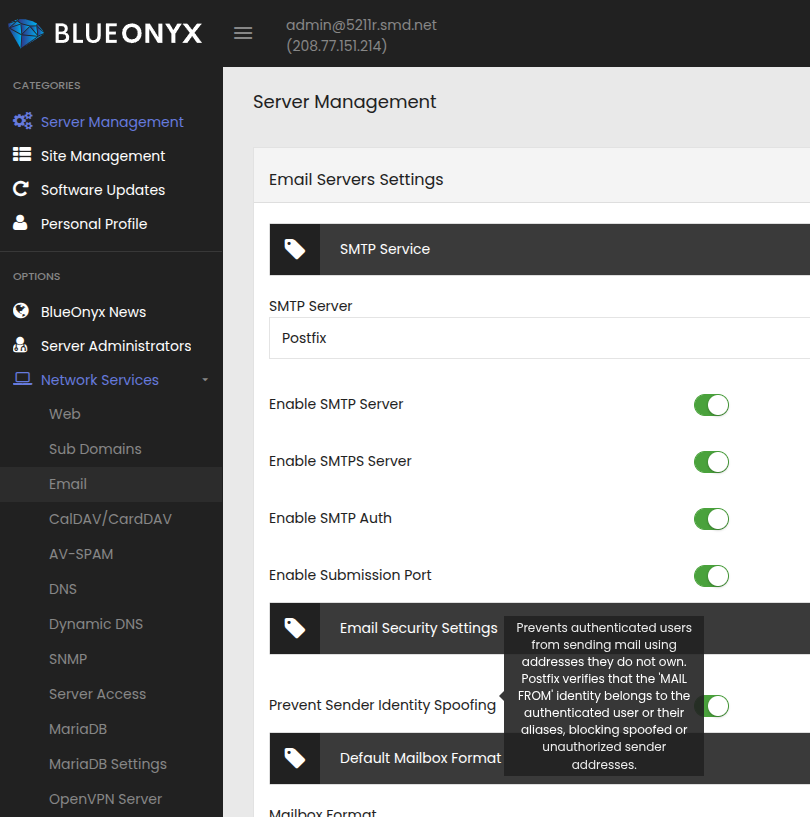Click the BlueOnyx diamond logo icon
Viewport: 810px width, 817px height.
(x=26, y=33)
